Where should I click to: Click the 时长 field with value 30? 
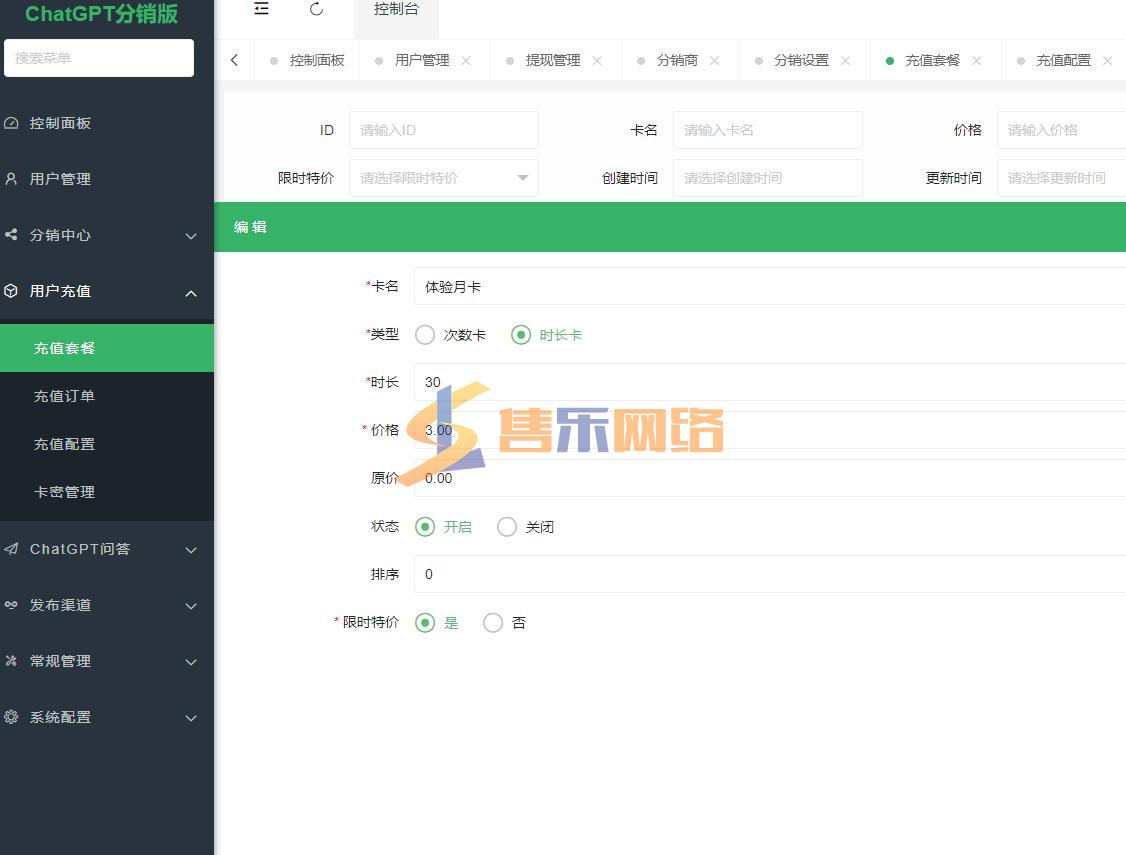[x=770, y=382]
